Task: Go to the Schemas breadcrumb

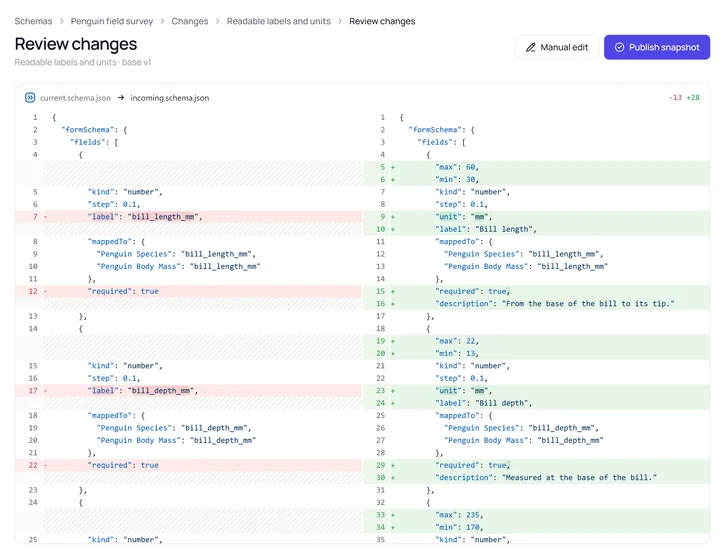Action: click(x=33, y=21)
